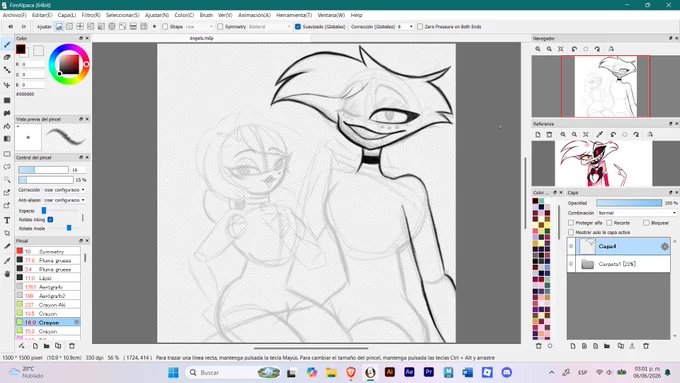Enable the Shape checkbox
The image size is (680, 383).
tap(165, 27)
